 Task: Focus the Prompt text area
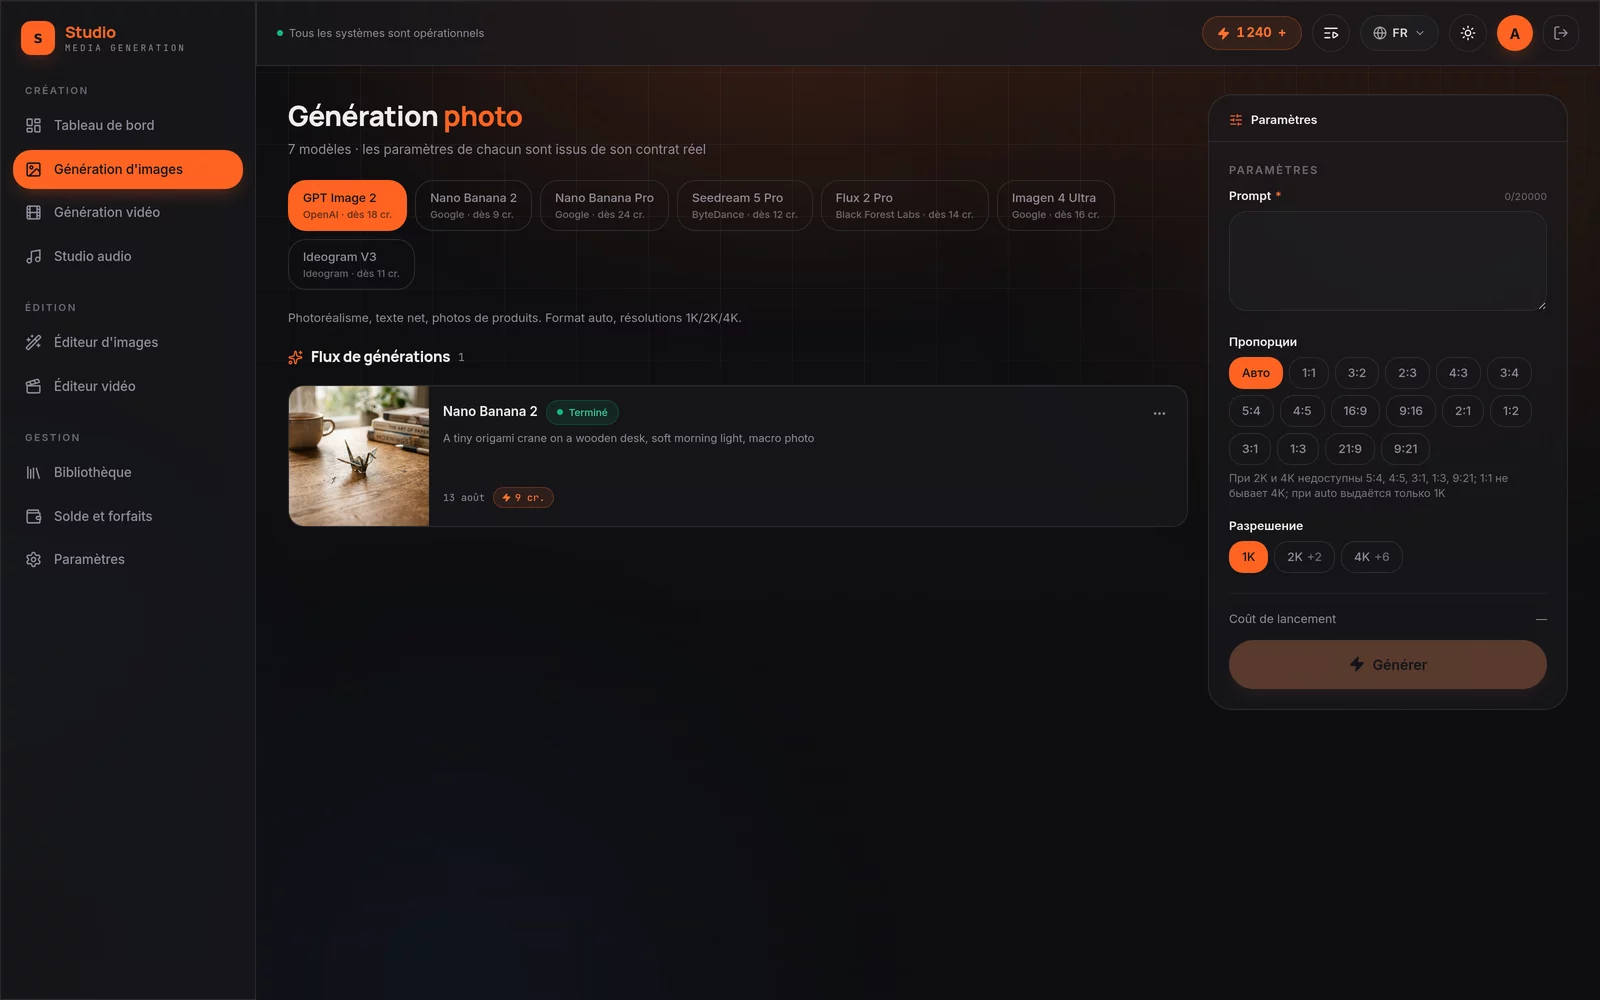pyautogui.click(x=1387, y=261)
